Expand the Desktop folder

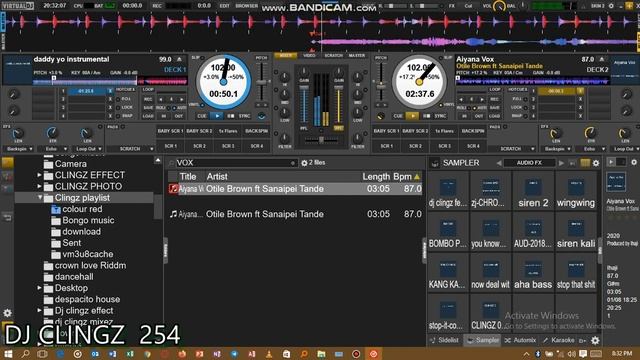click(x=40, y=288)
